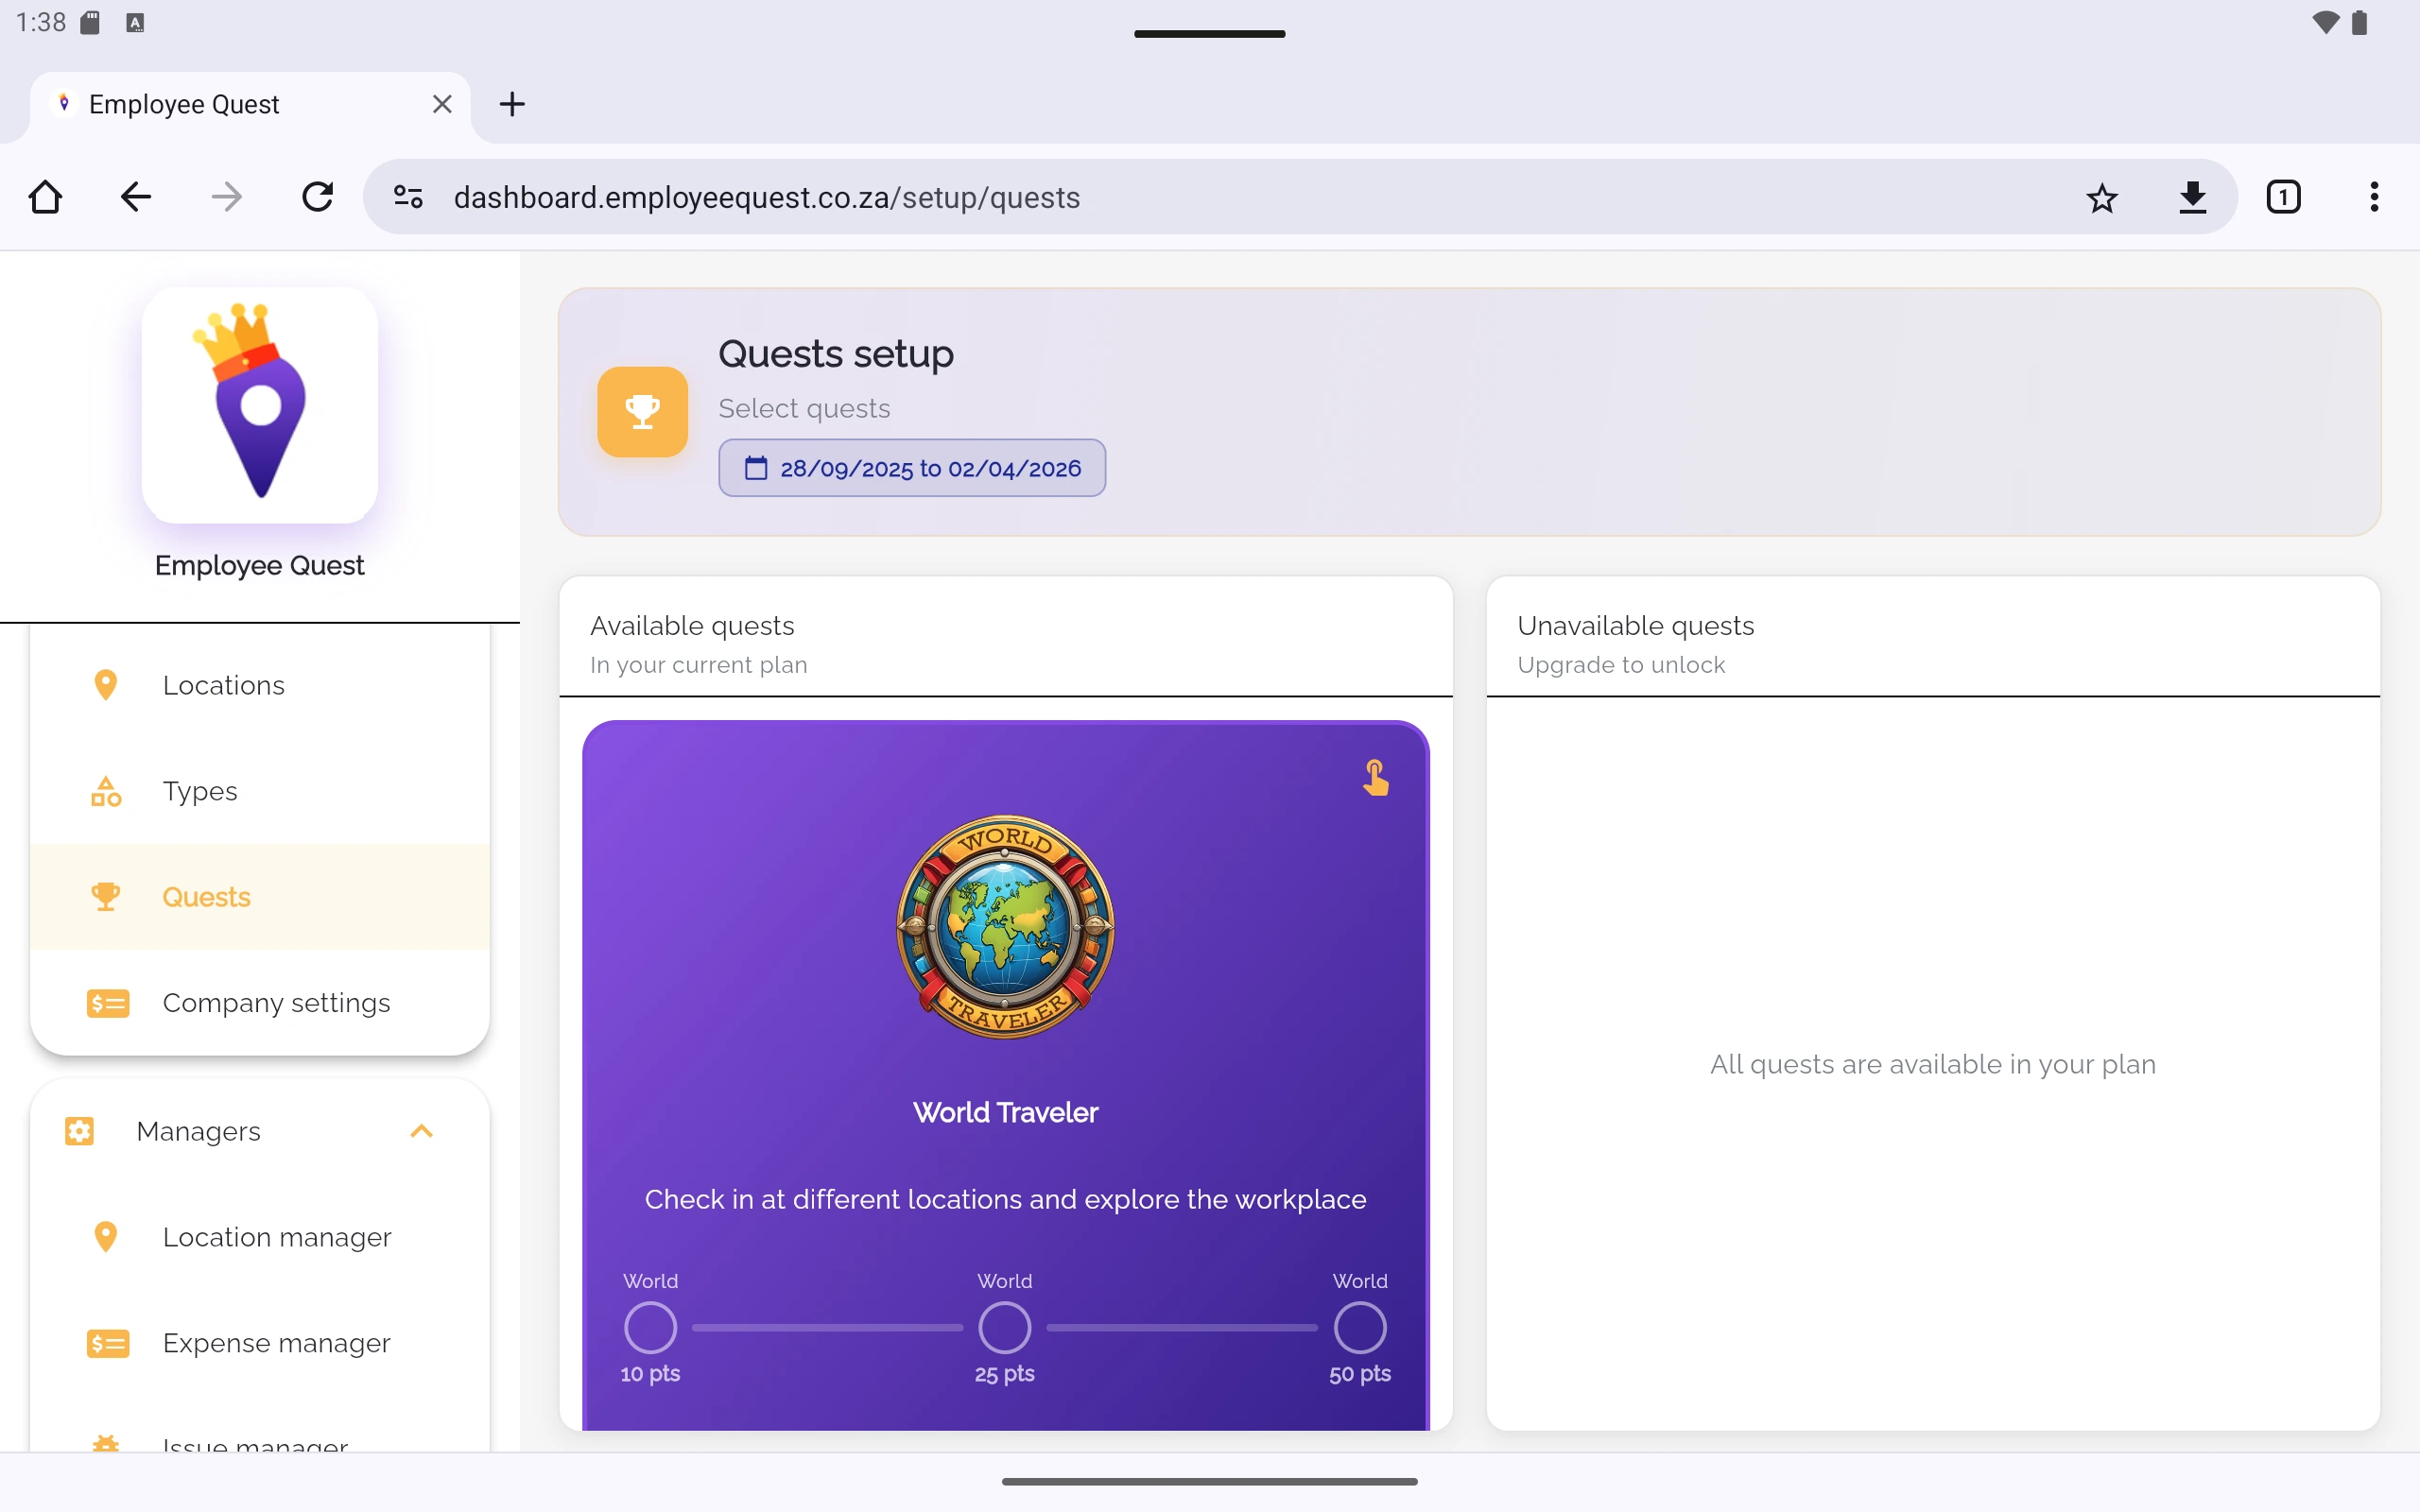Open the date range picker for quests

910,467
